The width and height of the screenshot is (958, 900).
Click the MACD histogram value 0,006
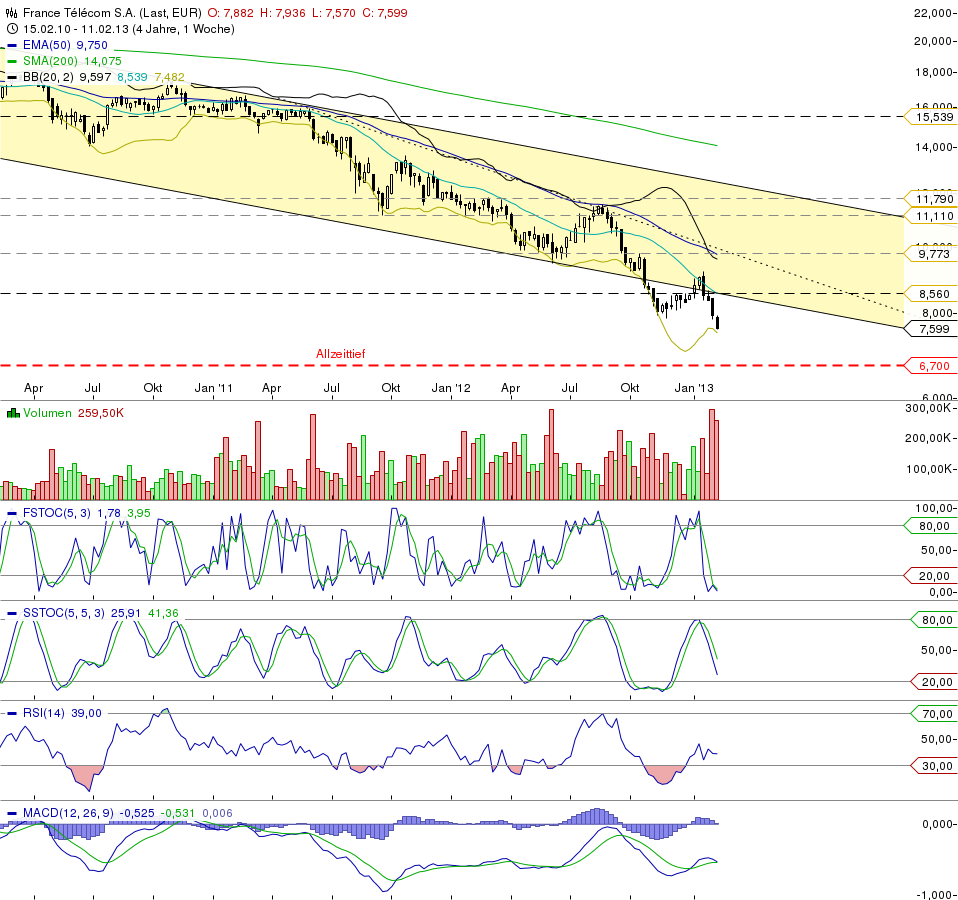[x=217, y=813]
